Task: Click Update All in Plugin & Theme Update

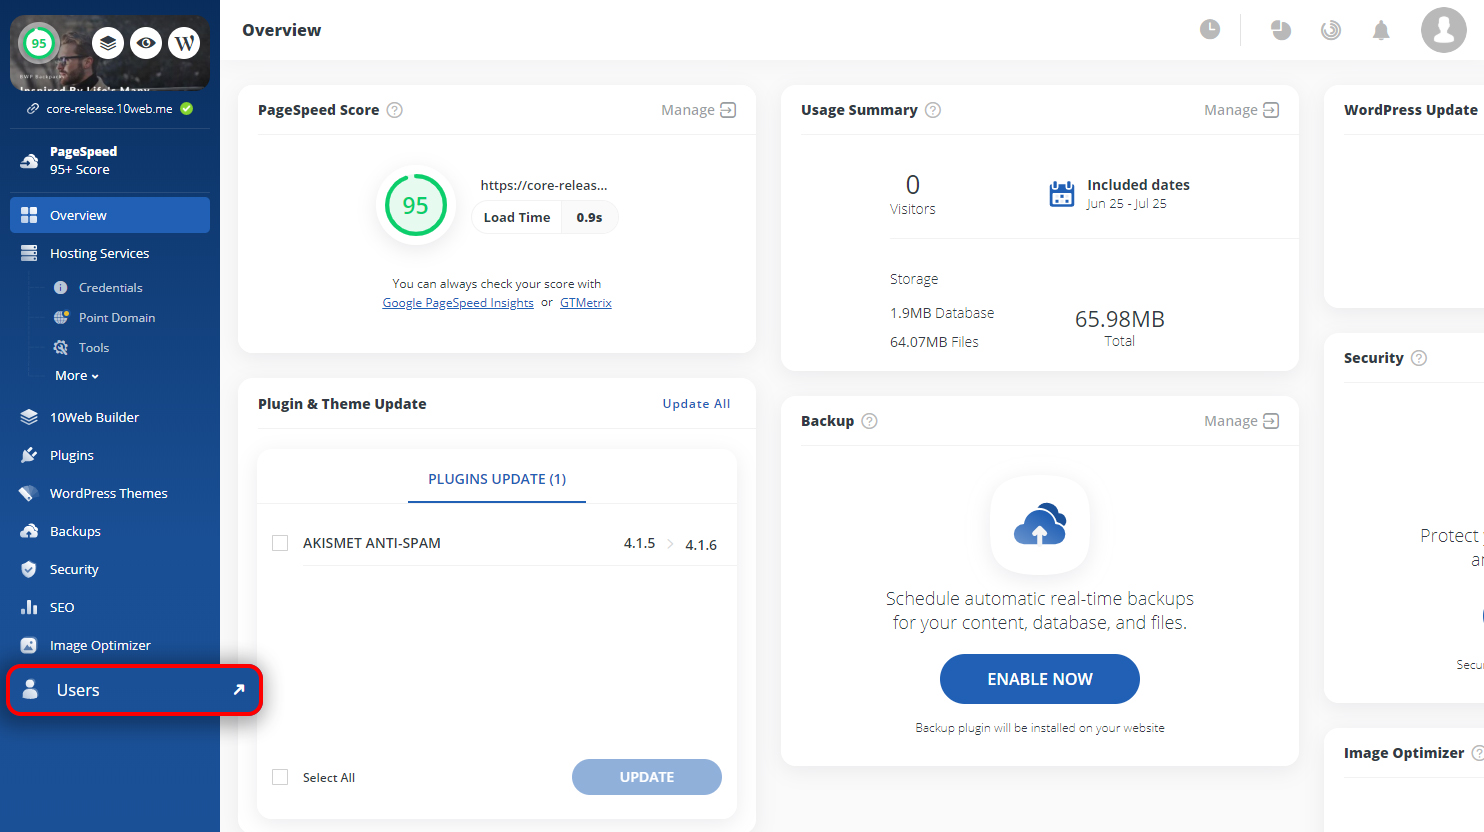Action: [696, 404]
